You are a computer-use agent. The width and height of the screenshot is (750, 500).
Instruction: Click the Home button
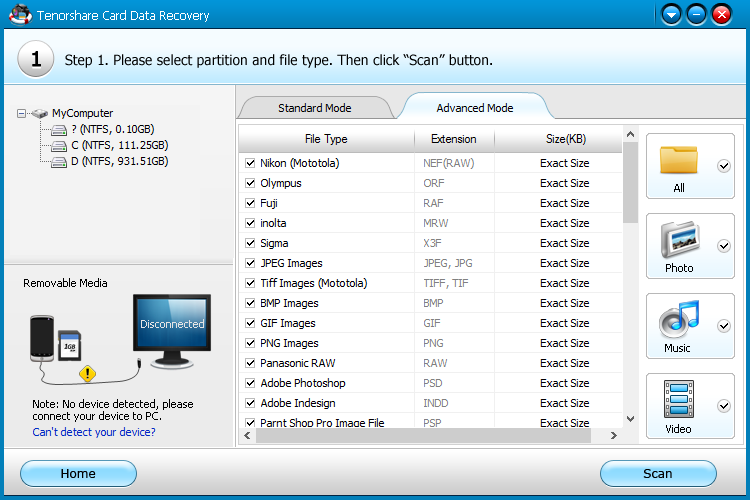(x=78, y=474)
